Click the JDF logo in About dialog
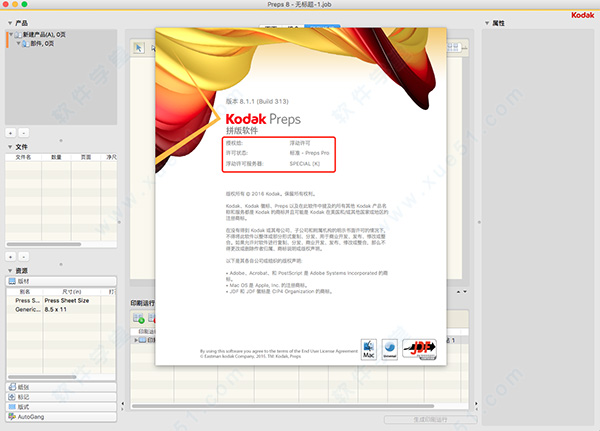 coord(419,349)
